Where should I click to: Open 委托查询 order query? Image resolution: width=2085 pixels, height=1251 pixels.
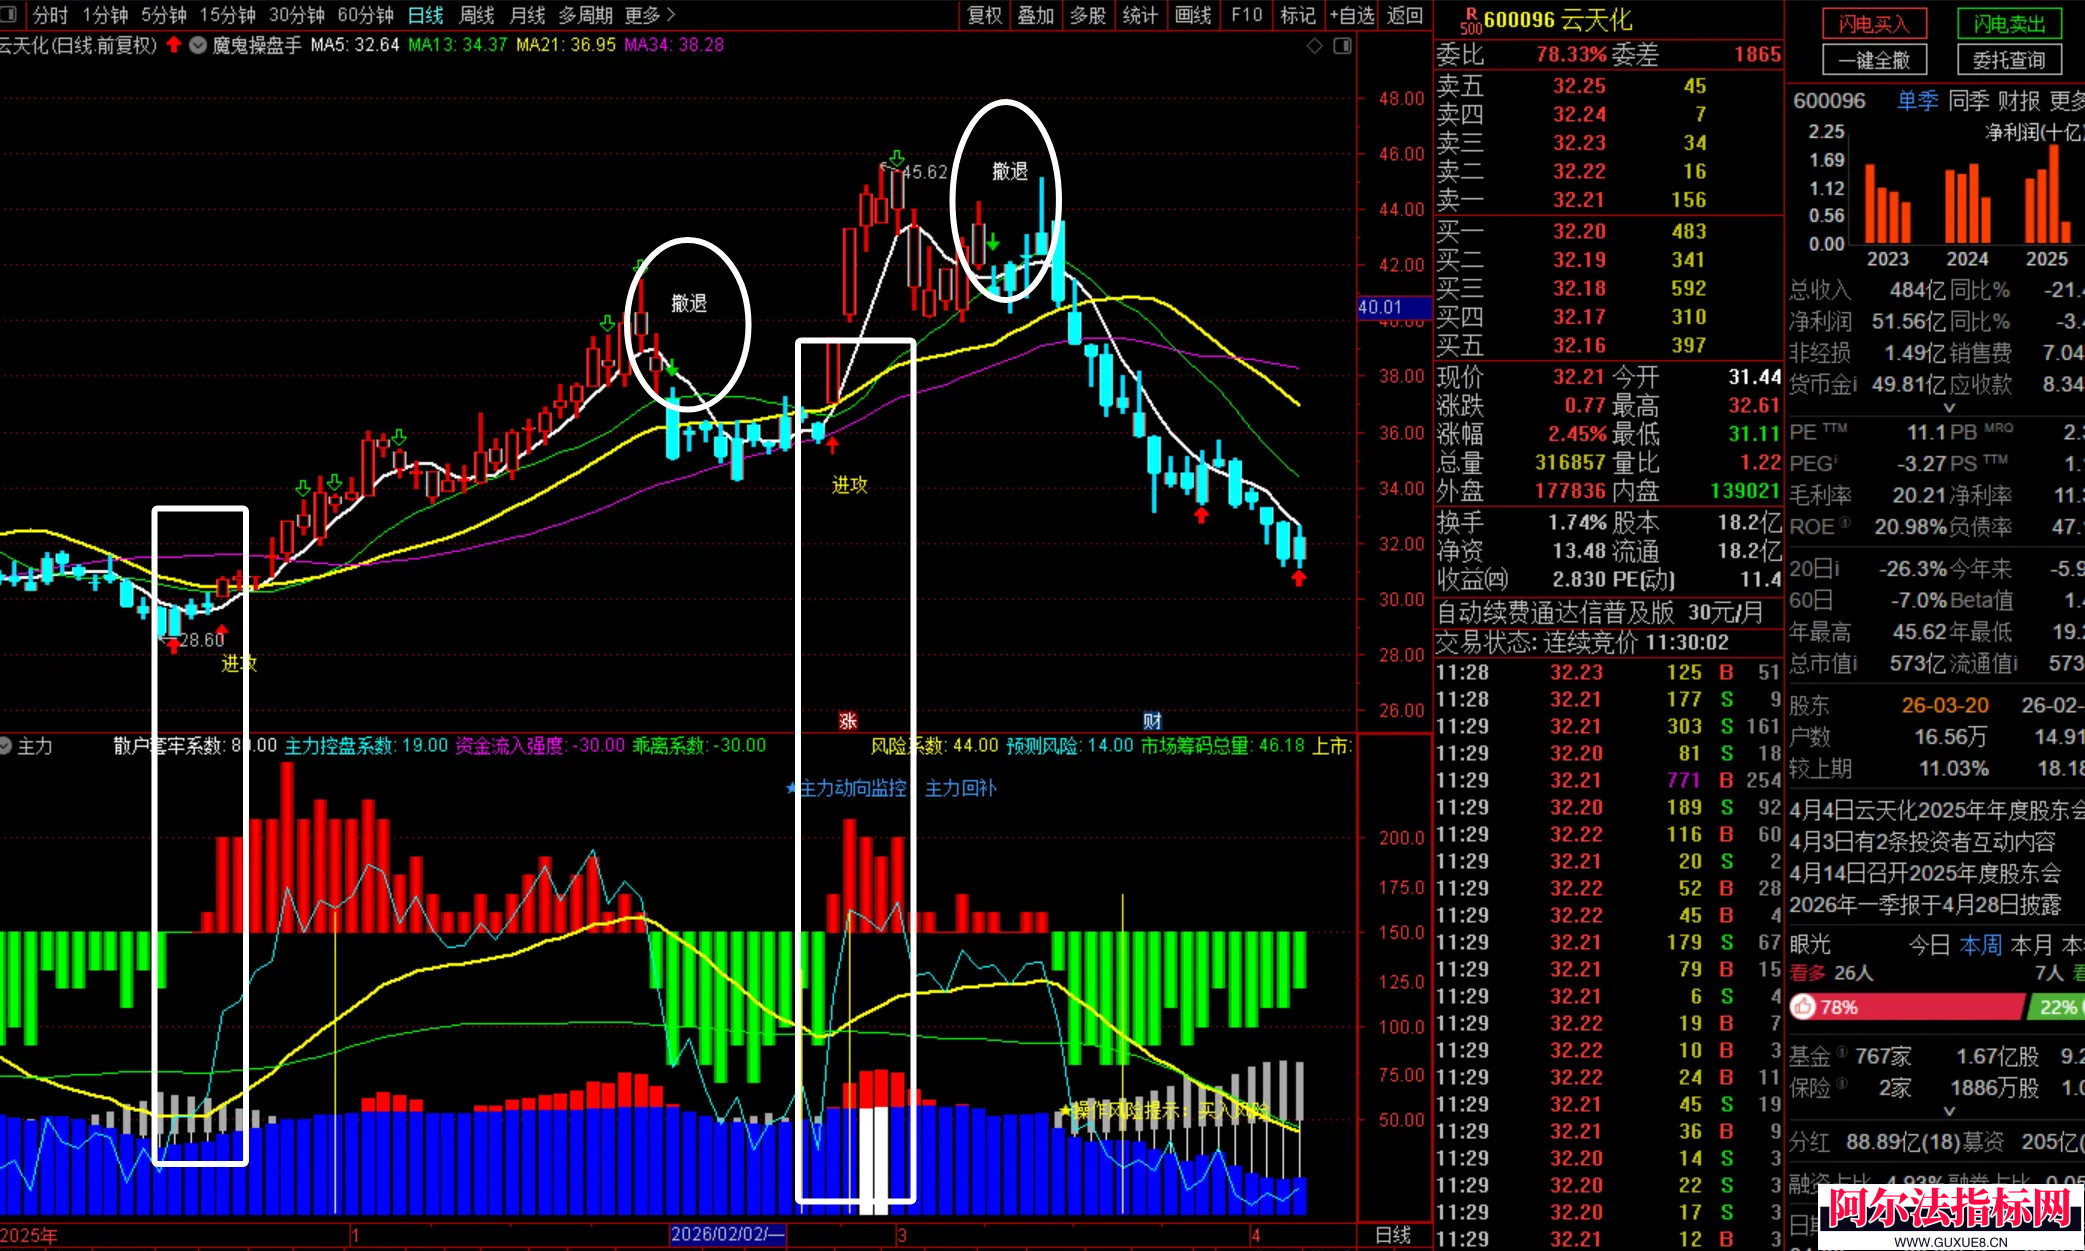pos(2008,60)
